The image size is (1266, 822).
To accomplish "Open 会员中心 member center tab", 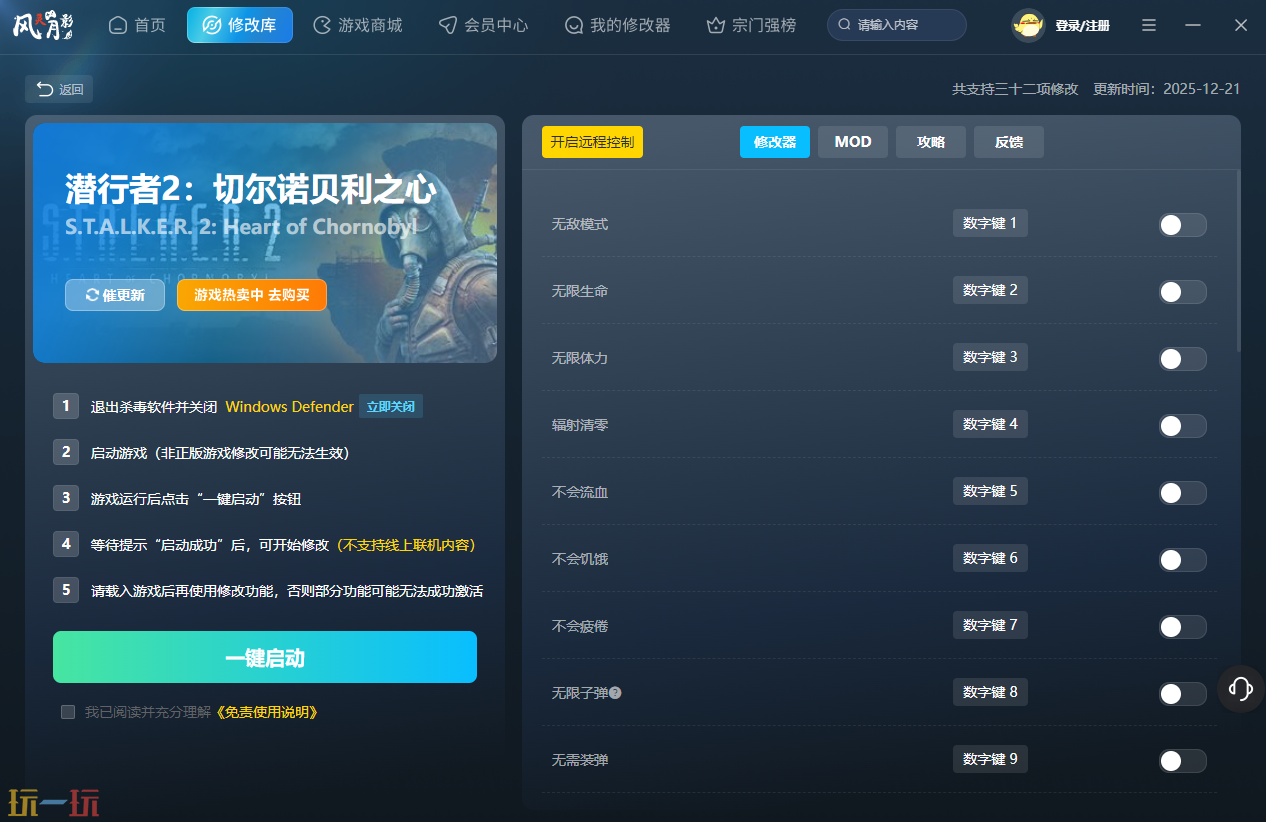I will (483, 25).
